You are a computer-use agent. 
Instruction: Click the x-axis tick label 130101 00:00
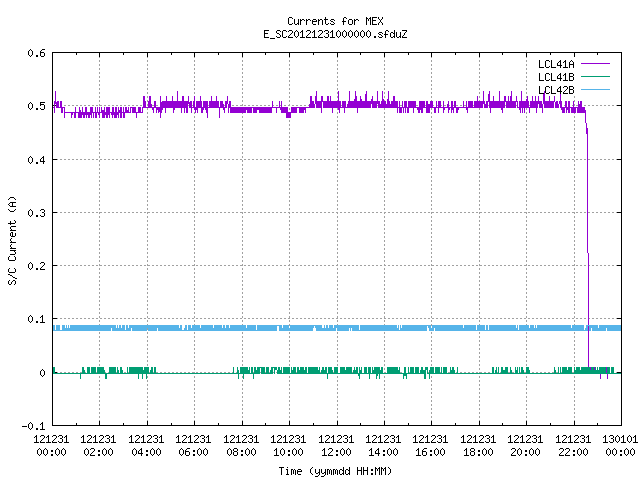(x=620, y=445)
